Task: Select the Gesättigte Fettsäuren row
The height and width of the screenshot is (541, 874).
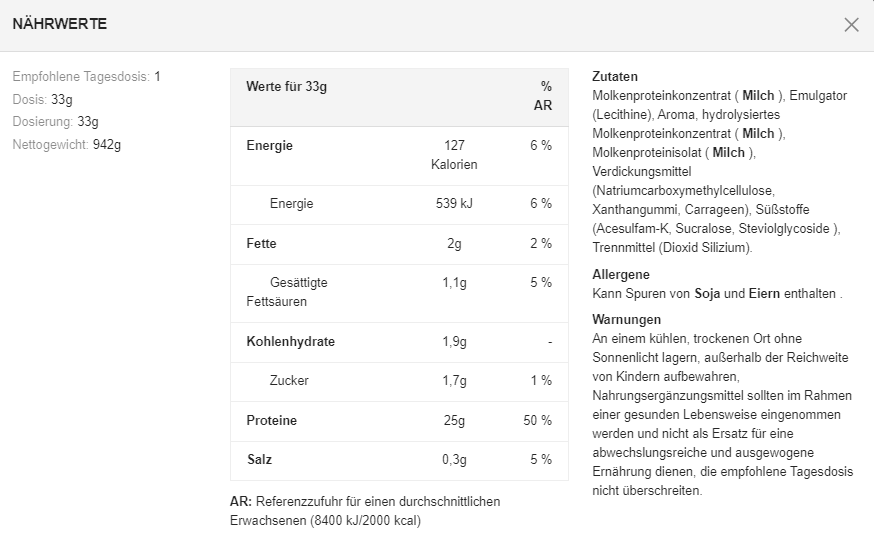Action: [x=399, y=292]
